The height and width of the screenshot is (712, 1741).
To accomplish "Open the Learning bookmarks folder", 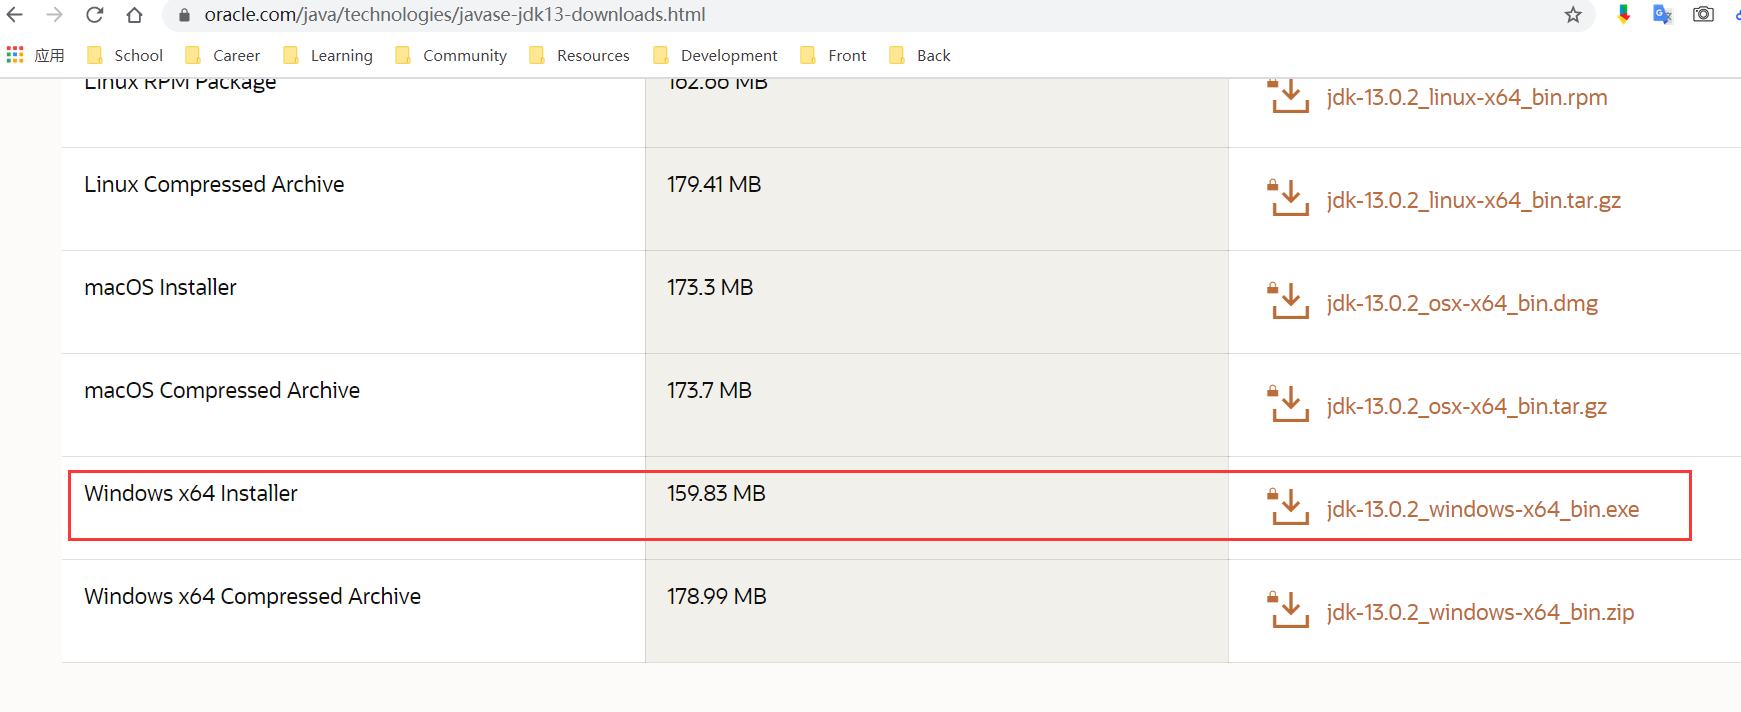I will point(328,55).
